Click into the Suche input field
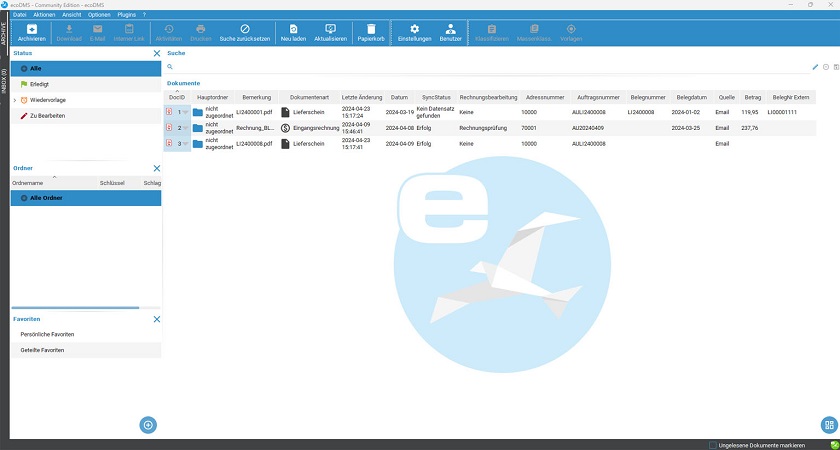The image size is (840, 450). [490, 67]
